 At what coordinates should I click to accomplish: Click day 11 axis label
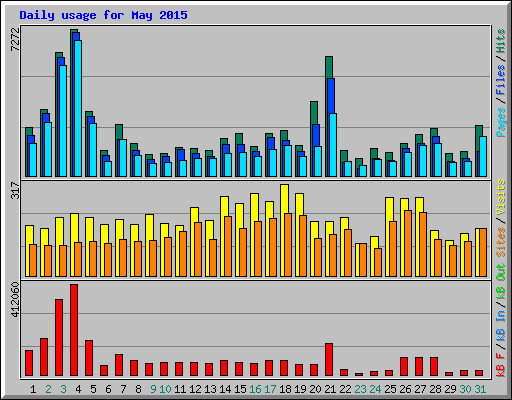point(180,389)
